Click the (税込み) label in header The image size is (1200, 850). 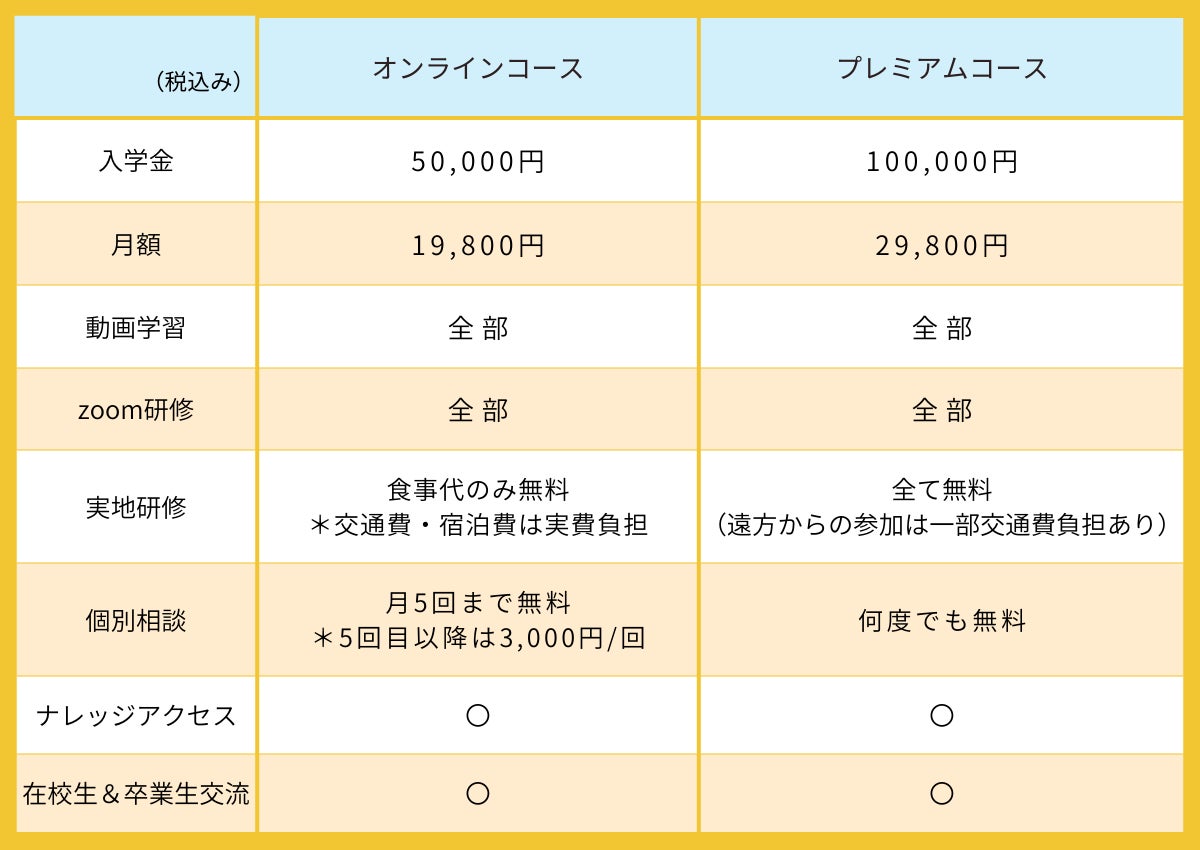pyautogui.click(x=199, y=84)
